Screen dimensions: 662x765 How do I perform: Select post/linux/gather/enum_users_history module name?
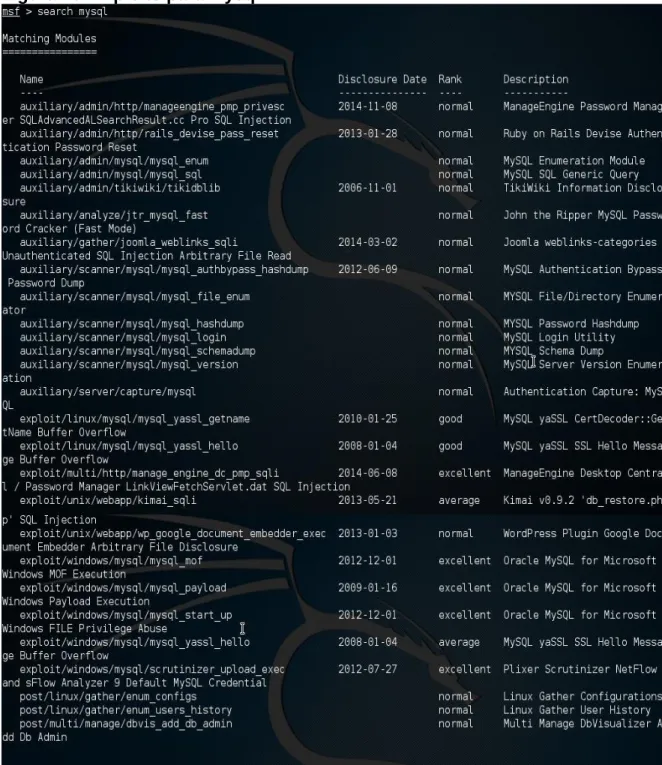coord(126,711)
